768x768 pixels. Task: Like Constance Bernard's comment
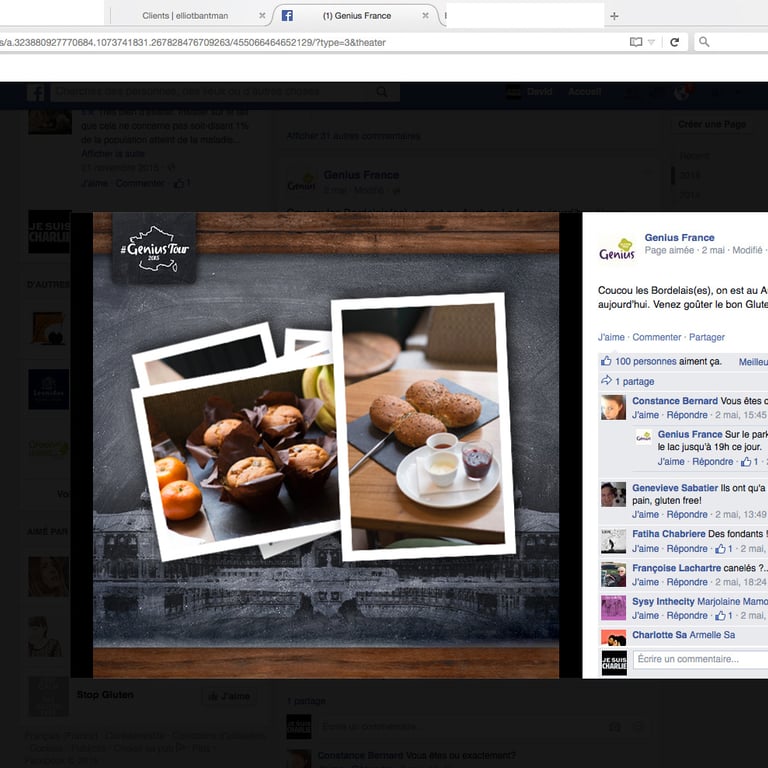point(646,415)
